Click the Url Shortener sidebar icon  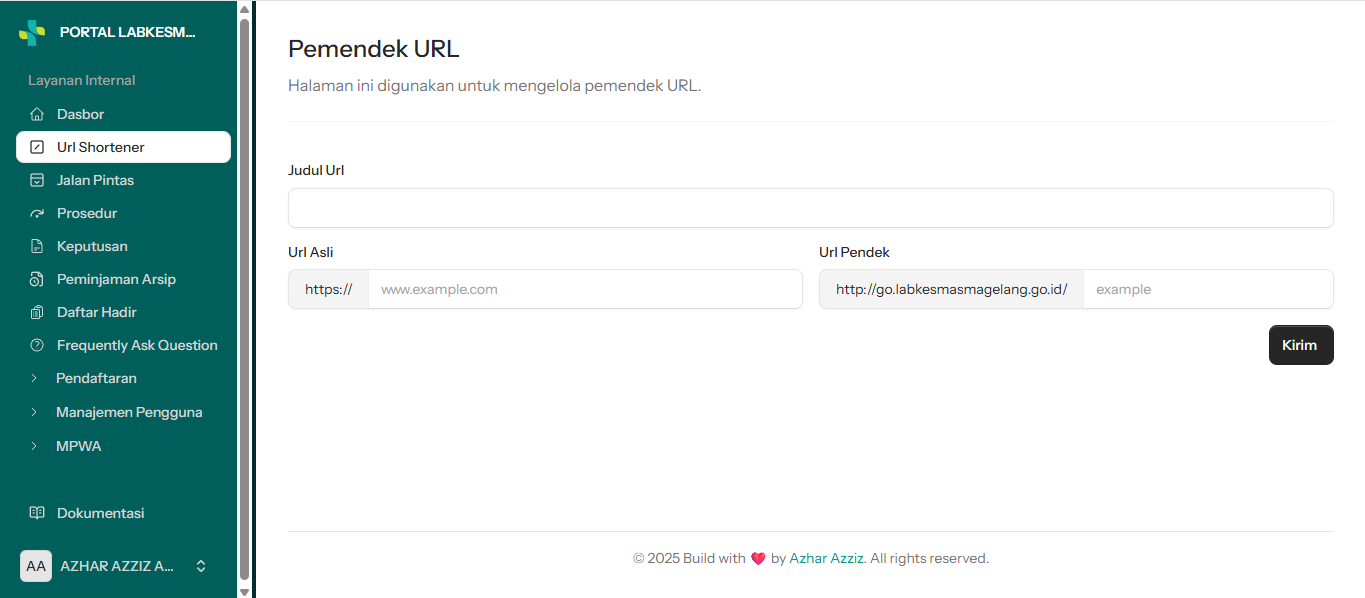37,147
